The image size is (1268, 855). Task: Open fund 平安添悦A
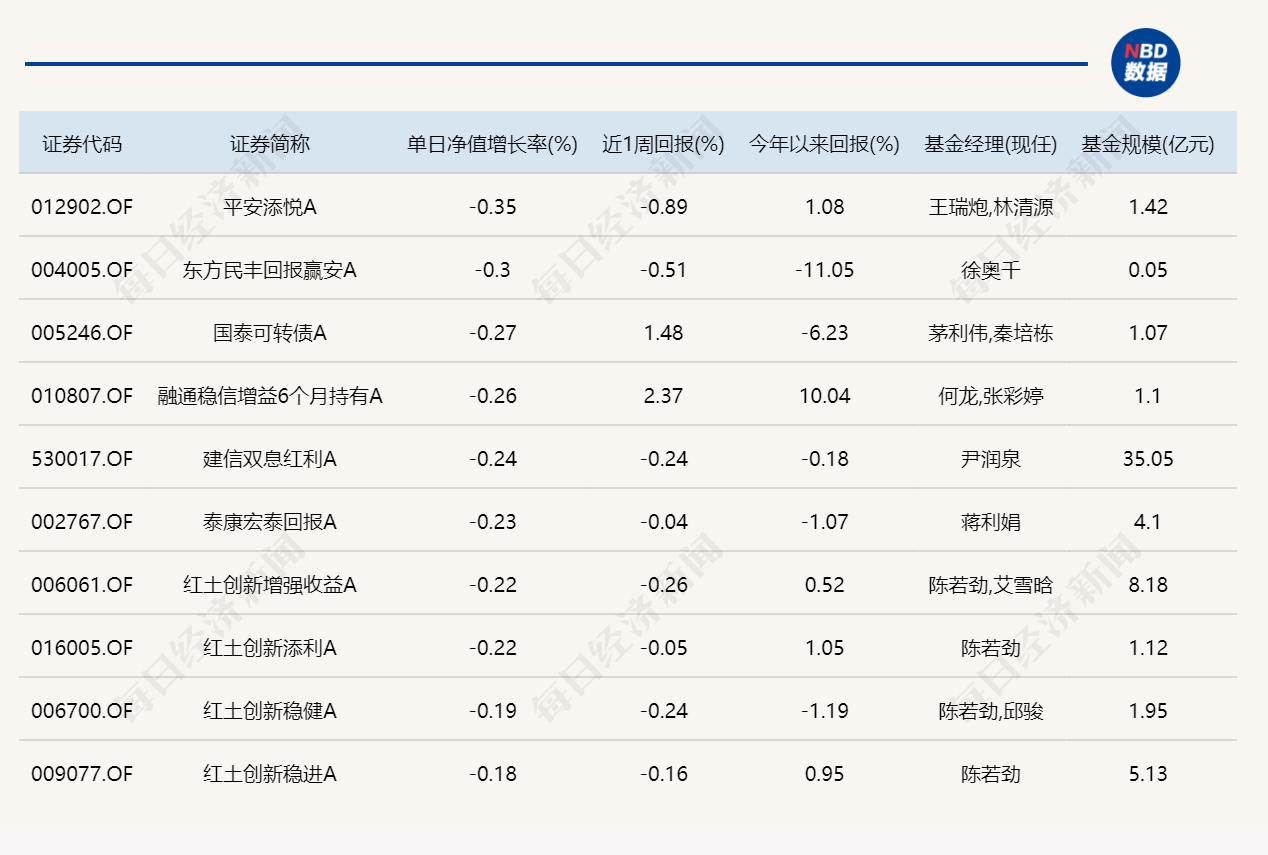pyautogui.click(x=269, y=207)
